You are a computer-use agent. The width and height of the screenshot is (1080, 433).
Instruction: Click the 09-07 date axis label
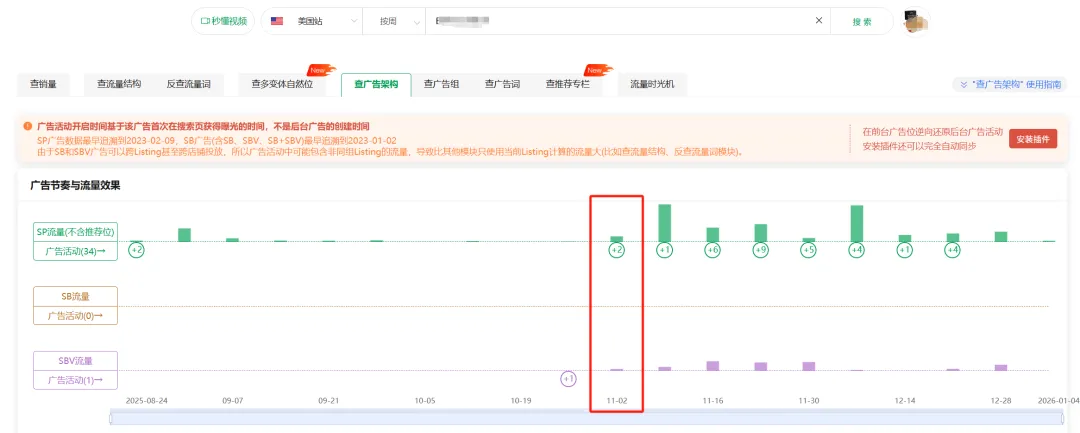click(x=233, y=400)
